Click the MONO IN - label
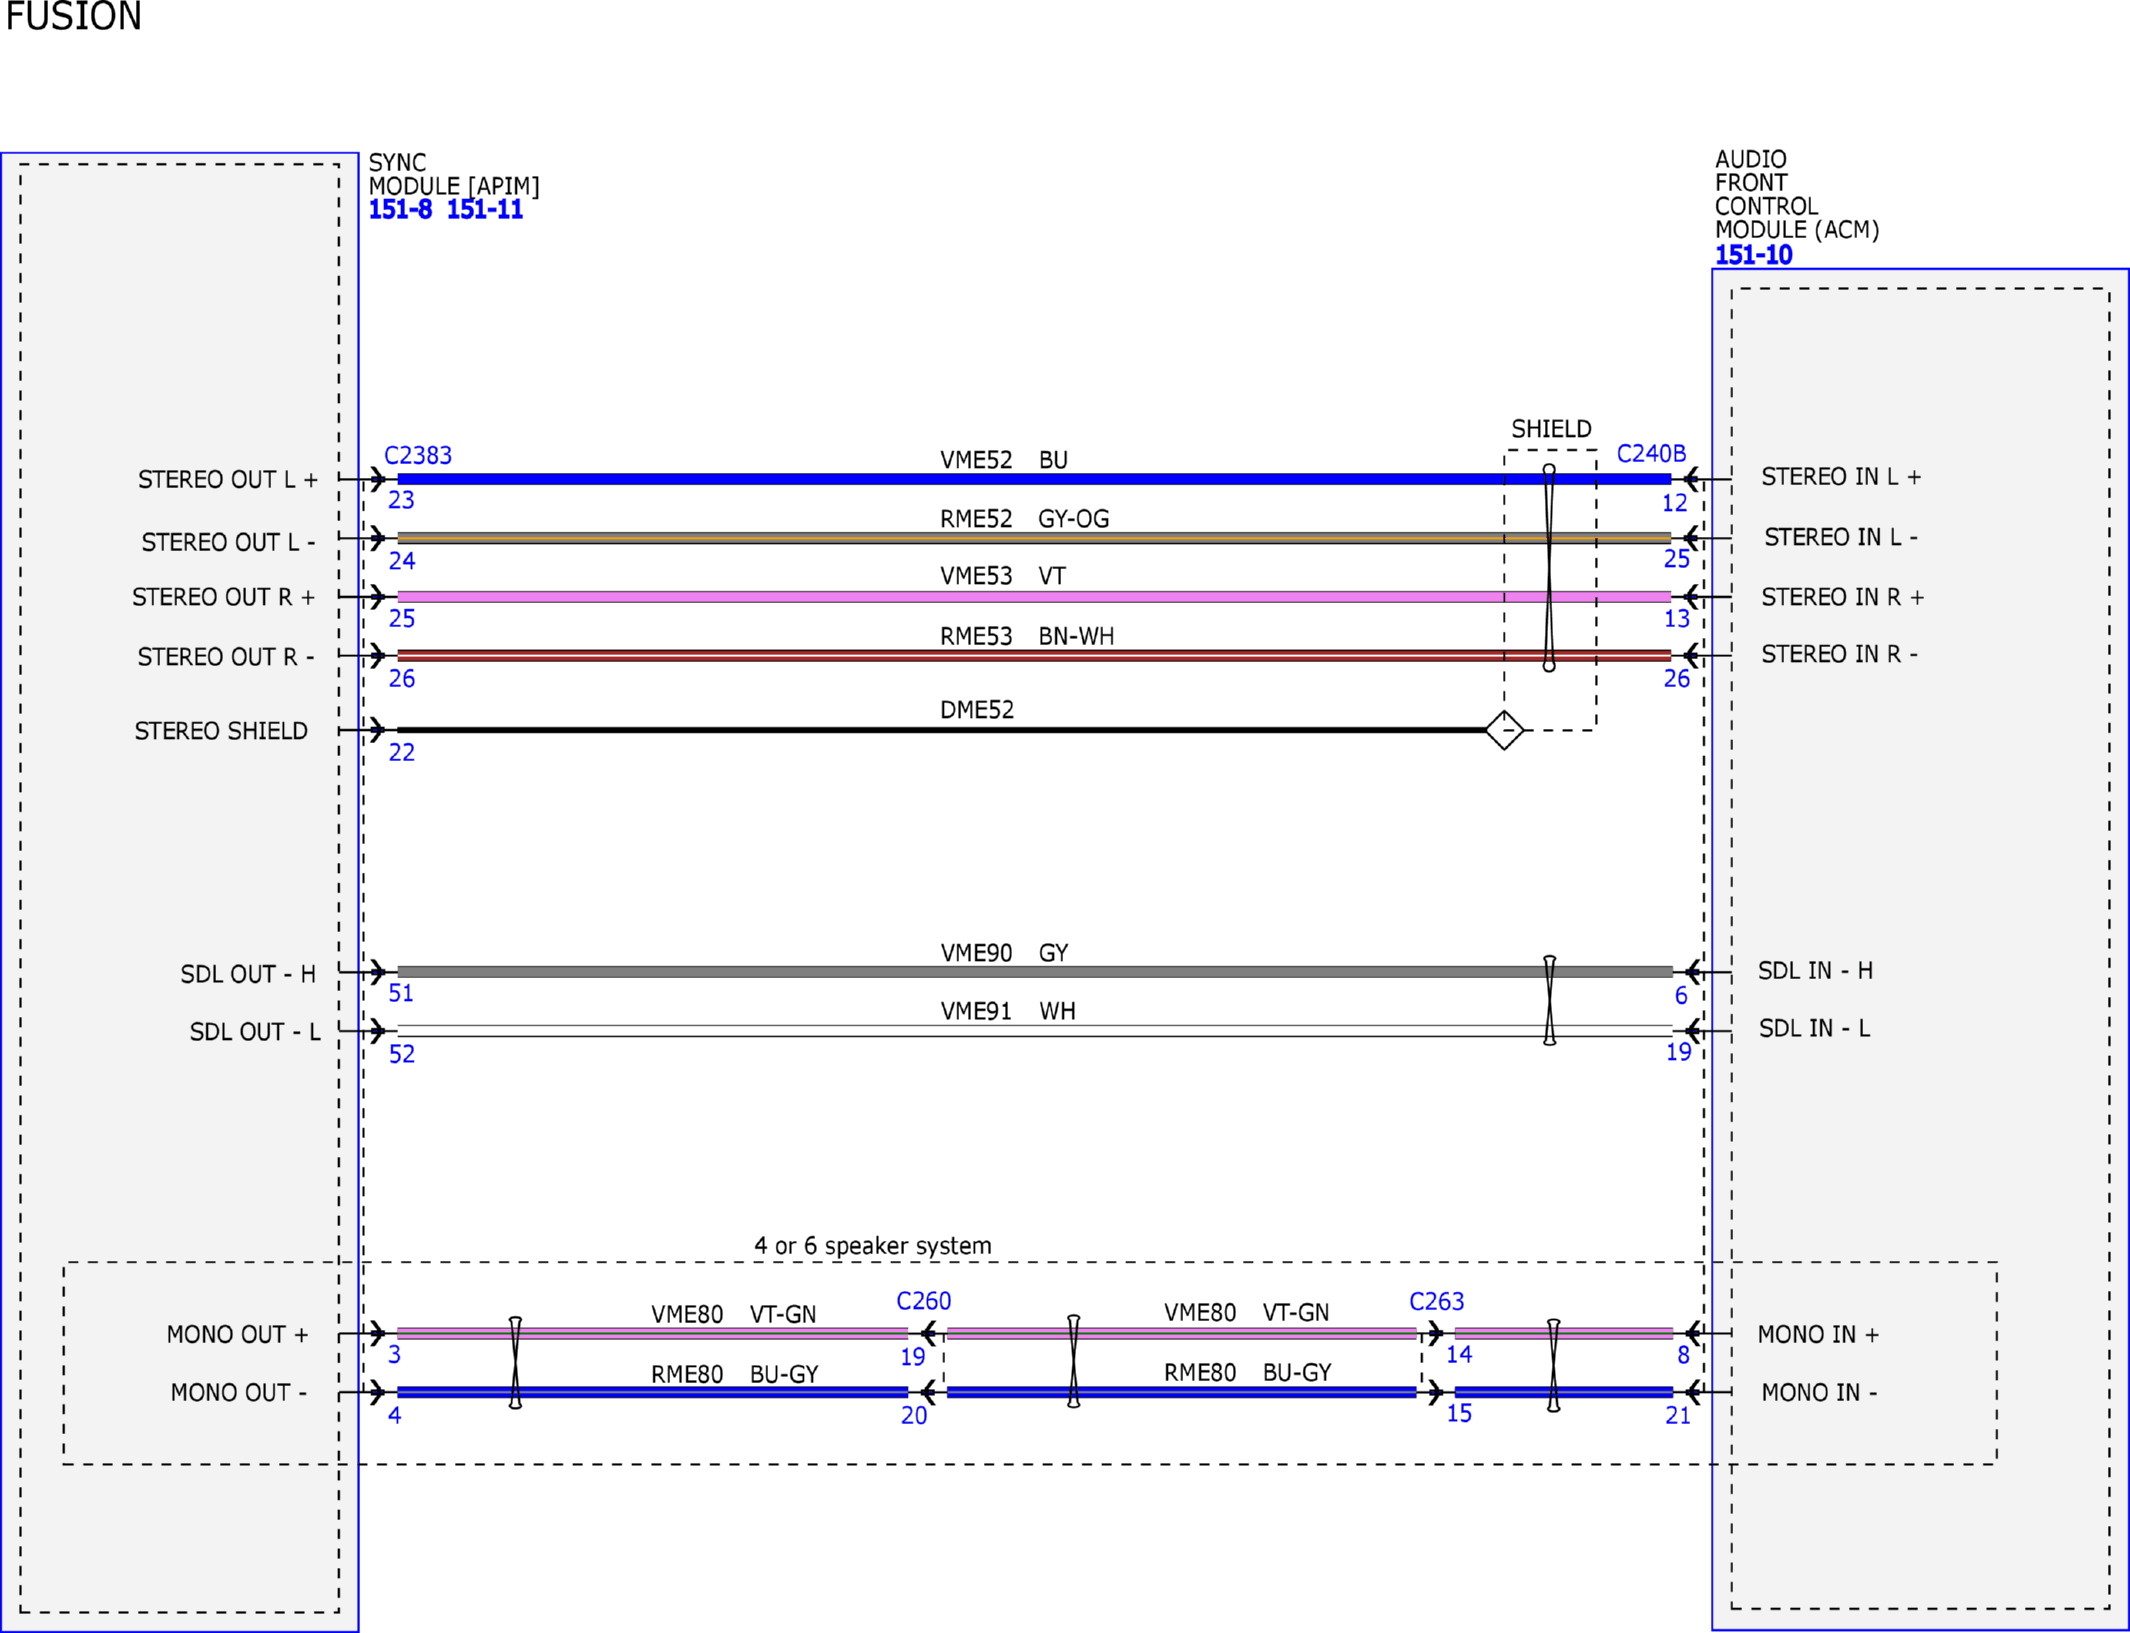This screenshot has height=1633, width=2130. (x=1819, y=1392)
